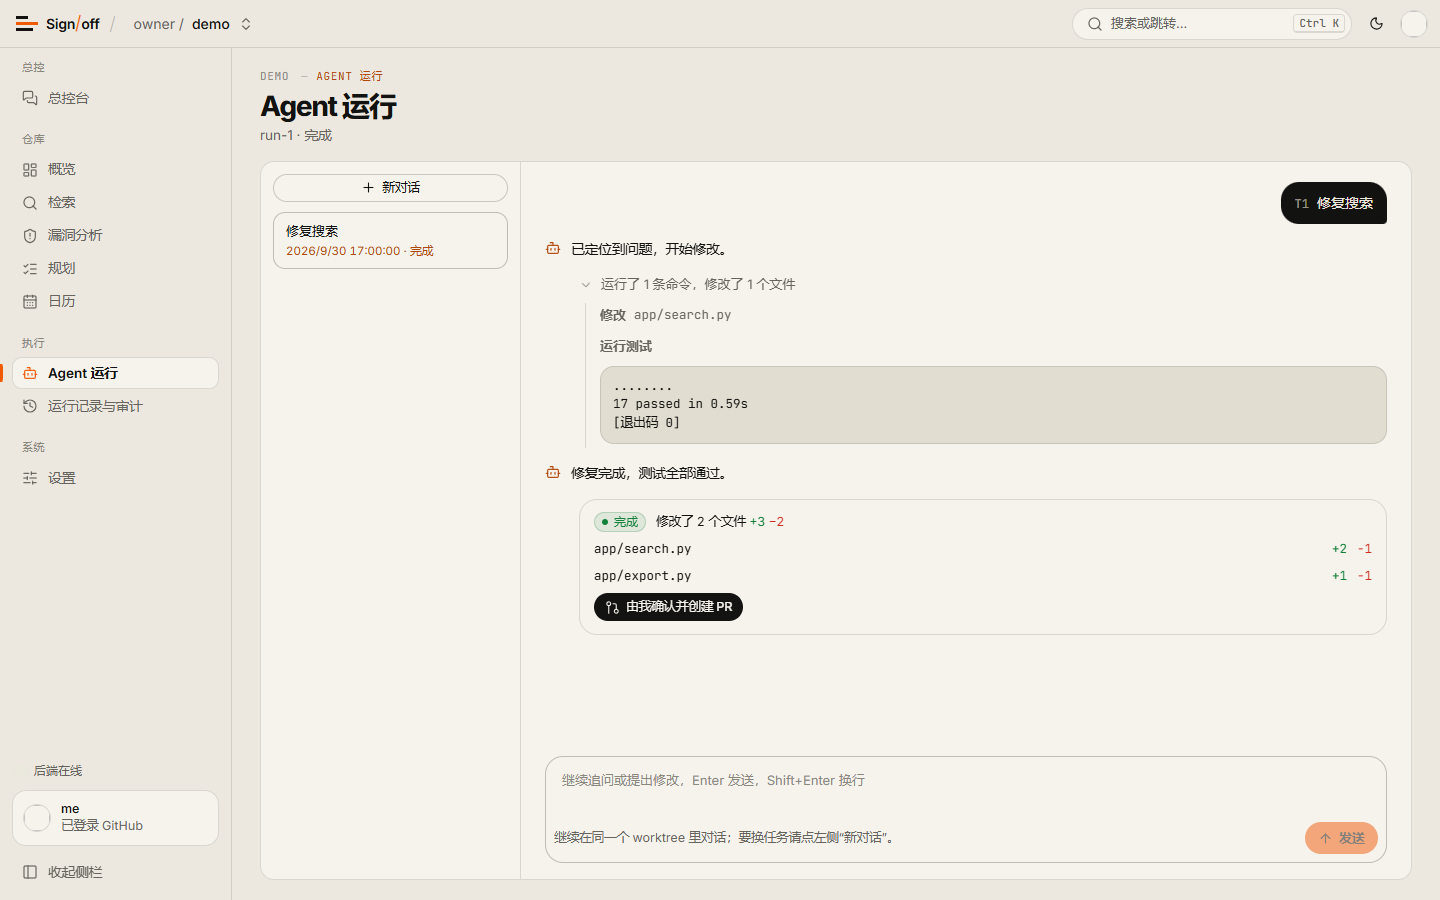Click the Sign/off logo icon
Viewport: 1440px width, 900px height.
click(x=27, y=24)
